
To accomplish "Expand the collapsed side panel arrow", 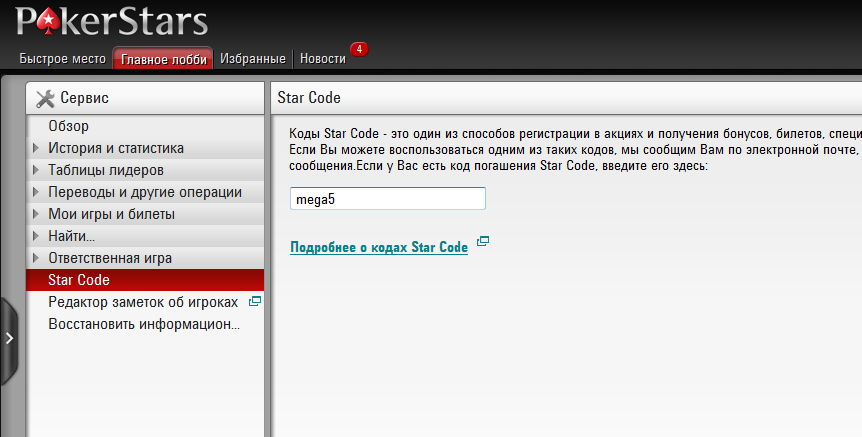I will pyautogui.click(x=9, y=338).
